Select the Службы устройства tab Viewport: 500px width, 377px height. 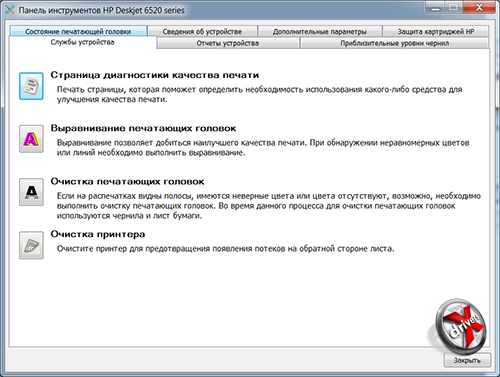[82, 42]
